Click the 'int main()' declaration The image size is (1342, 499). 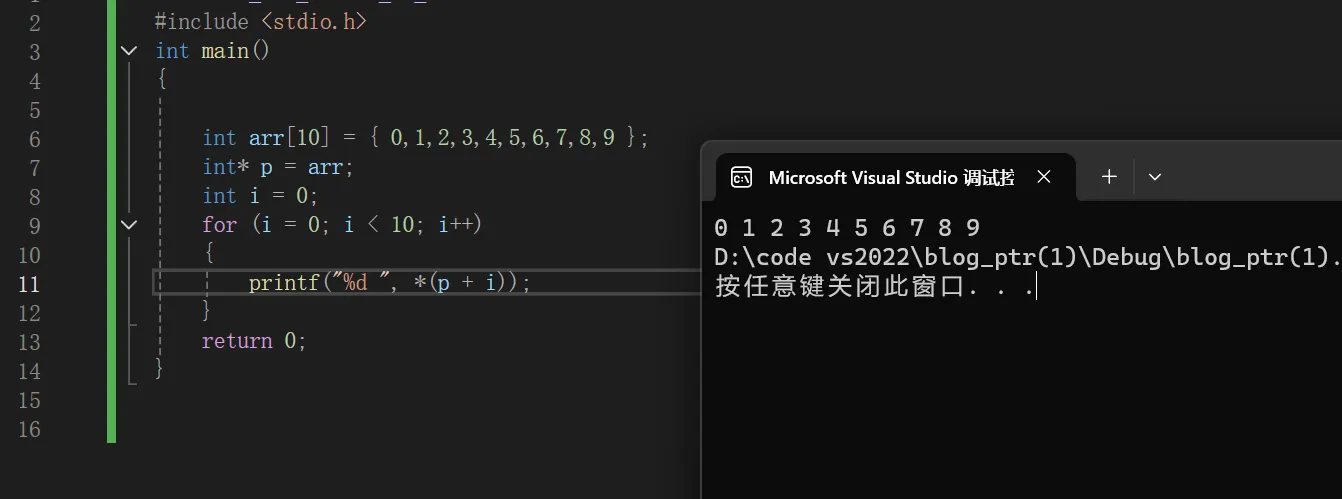pos(213,50)
